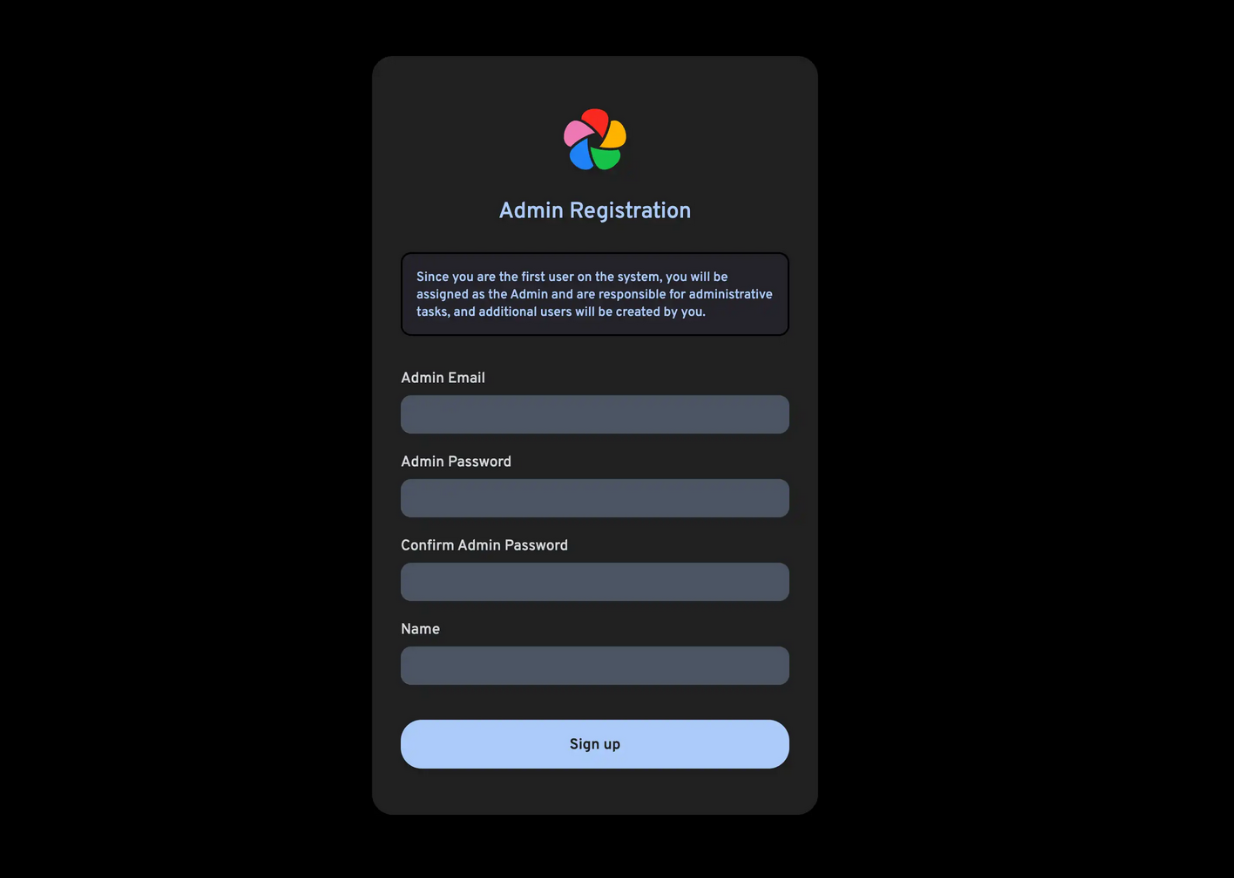Click the Name field label
Image resolution: width=1234 pixels, height=878 pixels.
pyautogui.click(x=420, y=629)
